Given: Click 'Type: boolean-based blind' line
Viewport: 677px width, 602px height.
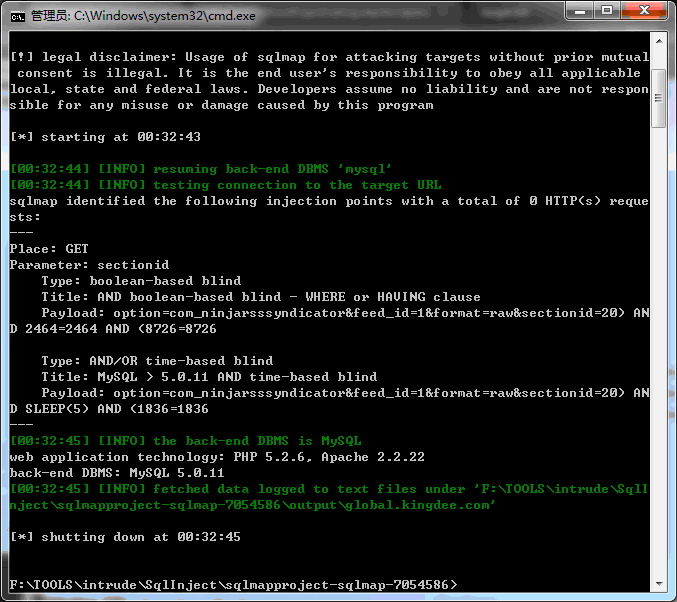Looking at the screenshot, I should click(141, 281).
